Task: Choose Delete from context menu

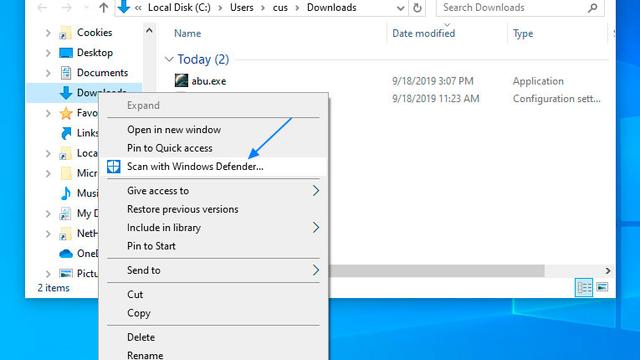Action: click(213, 338)
